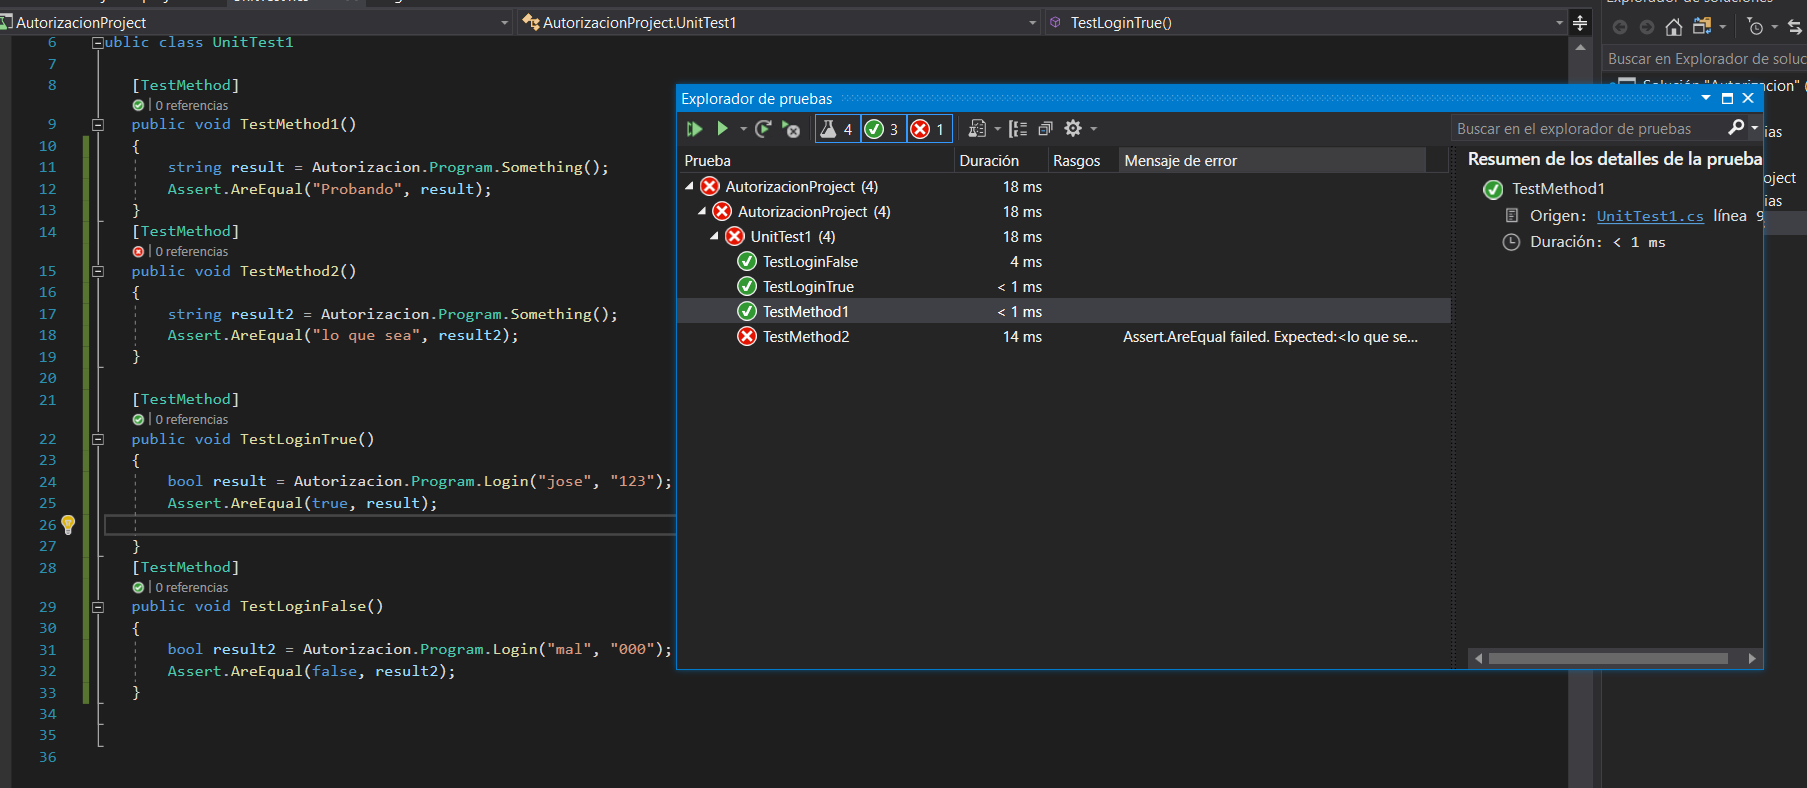
Task: Open the AutorizacionProject.UnitTest1 type dropdown
Action: (780, 22)
